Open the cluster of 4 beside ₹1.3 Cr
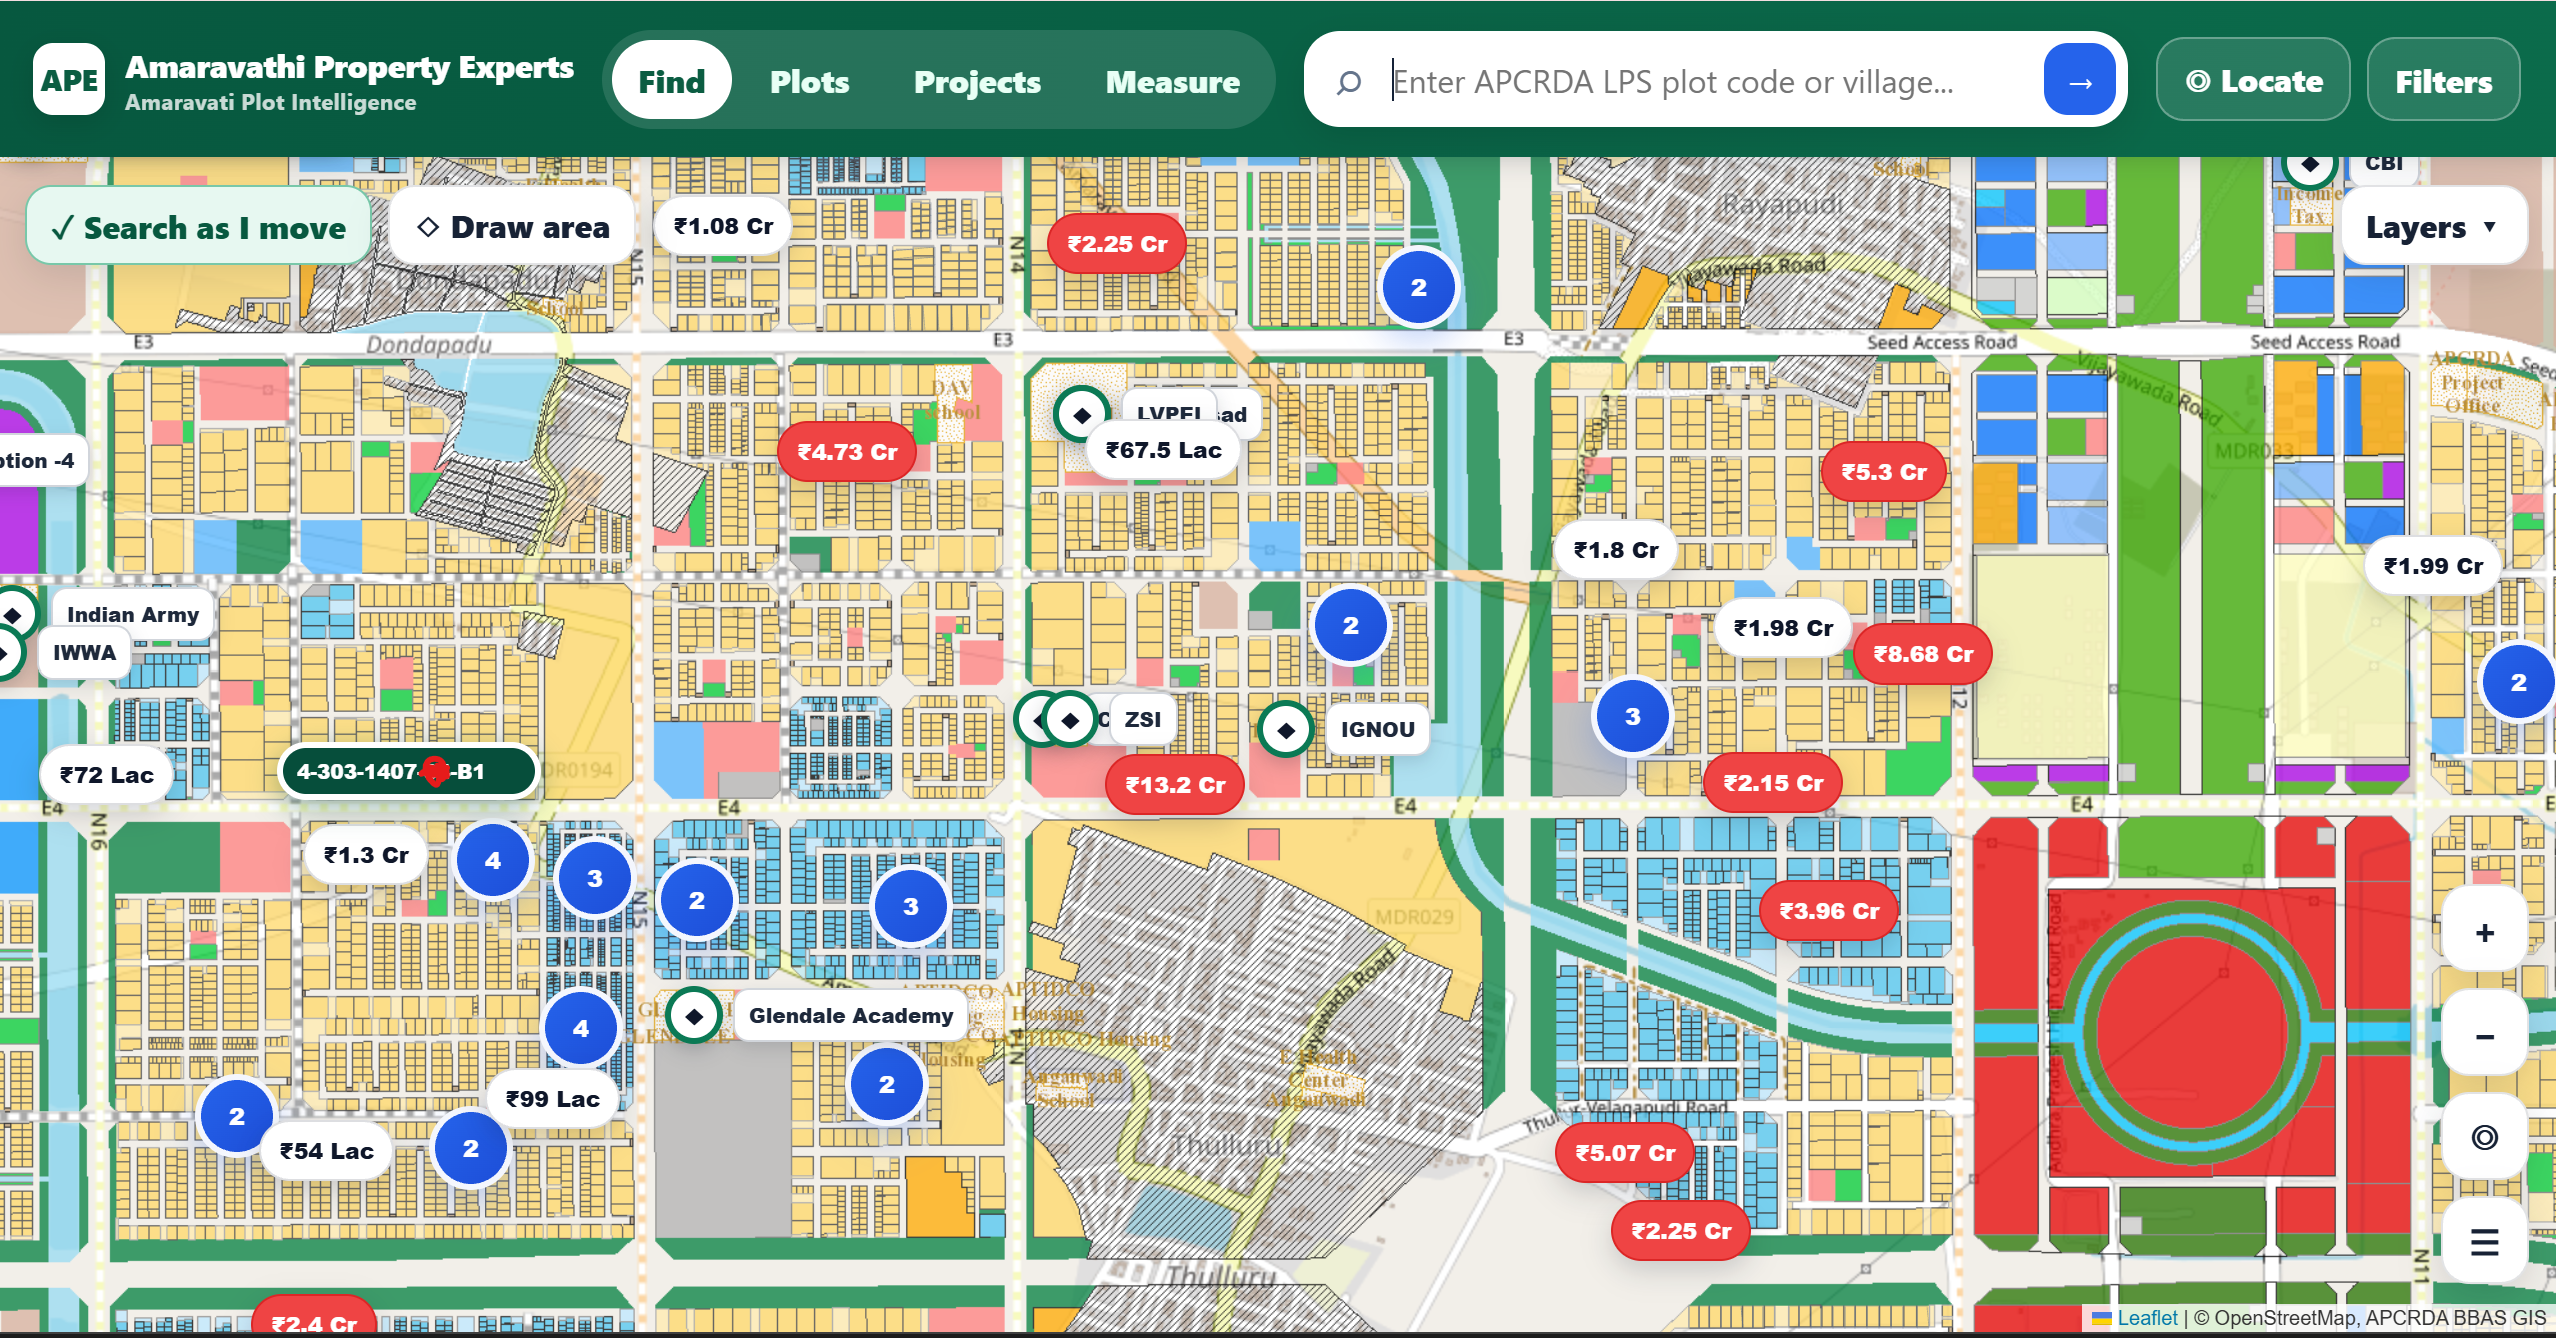The height and width of the screenshot is (1338, 2556). coord(493,860)
